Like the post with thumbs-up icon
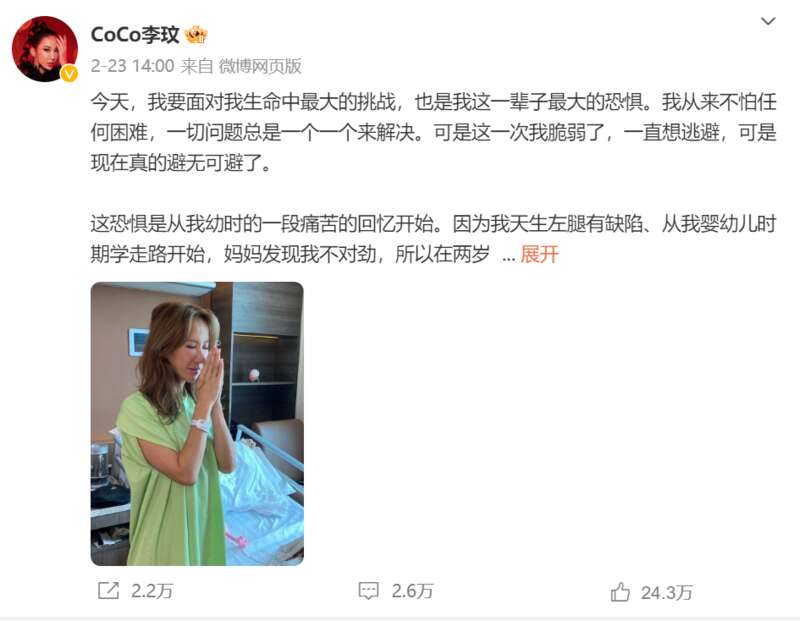The width and height of the screenshot is (800, 621). point(620,592)
